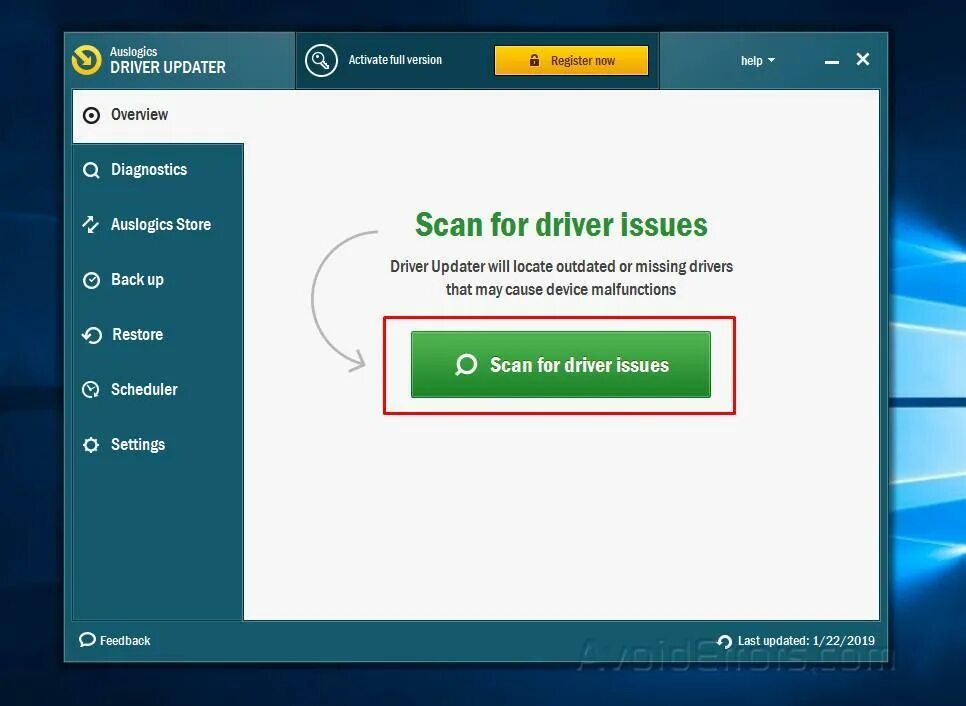Click the Back up checkmark clock icon
The width and height of the screenshot is (966, 706).
[x=91, y=280]
